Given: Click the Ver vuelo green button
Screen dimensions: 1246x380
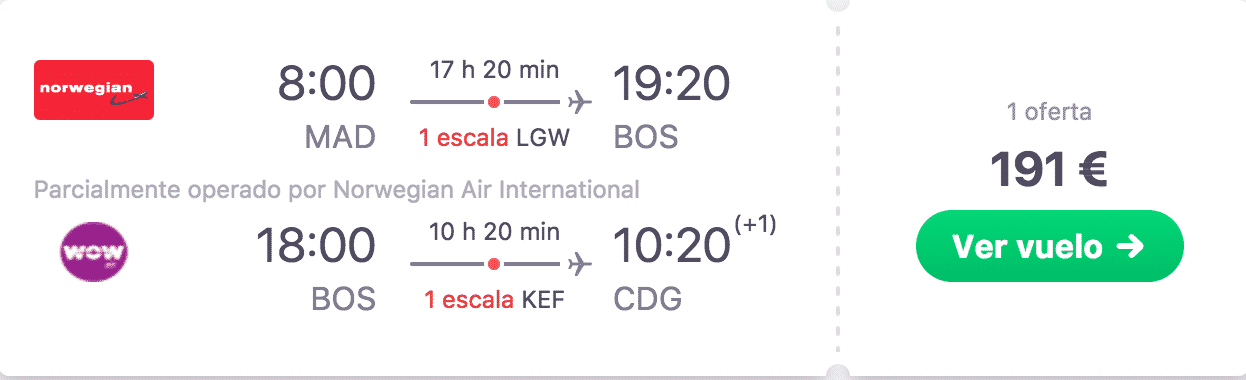Looking at the screenshot, I should (x=1050, y=246).
